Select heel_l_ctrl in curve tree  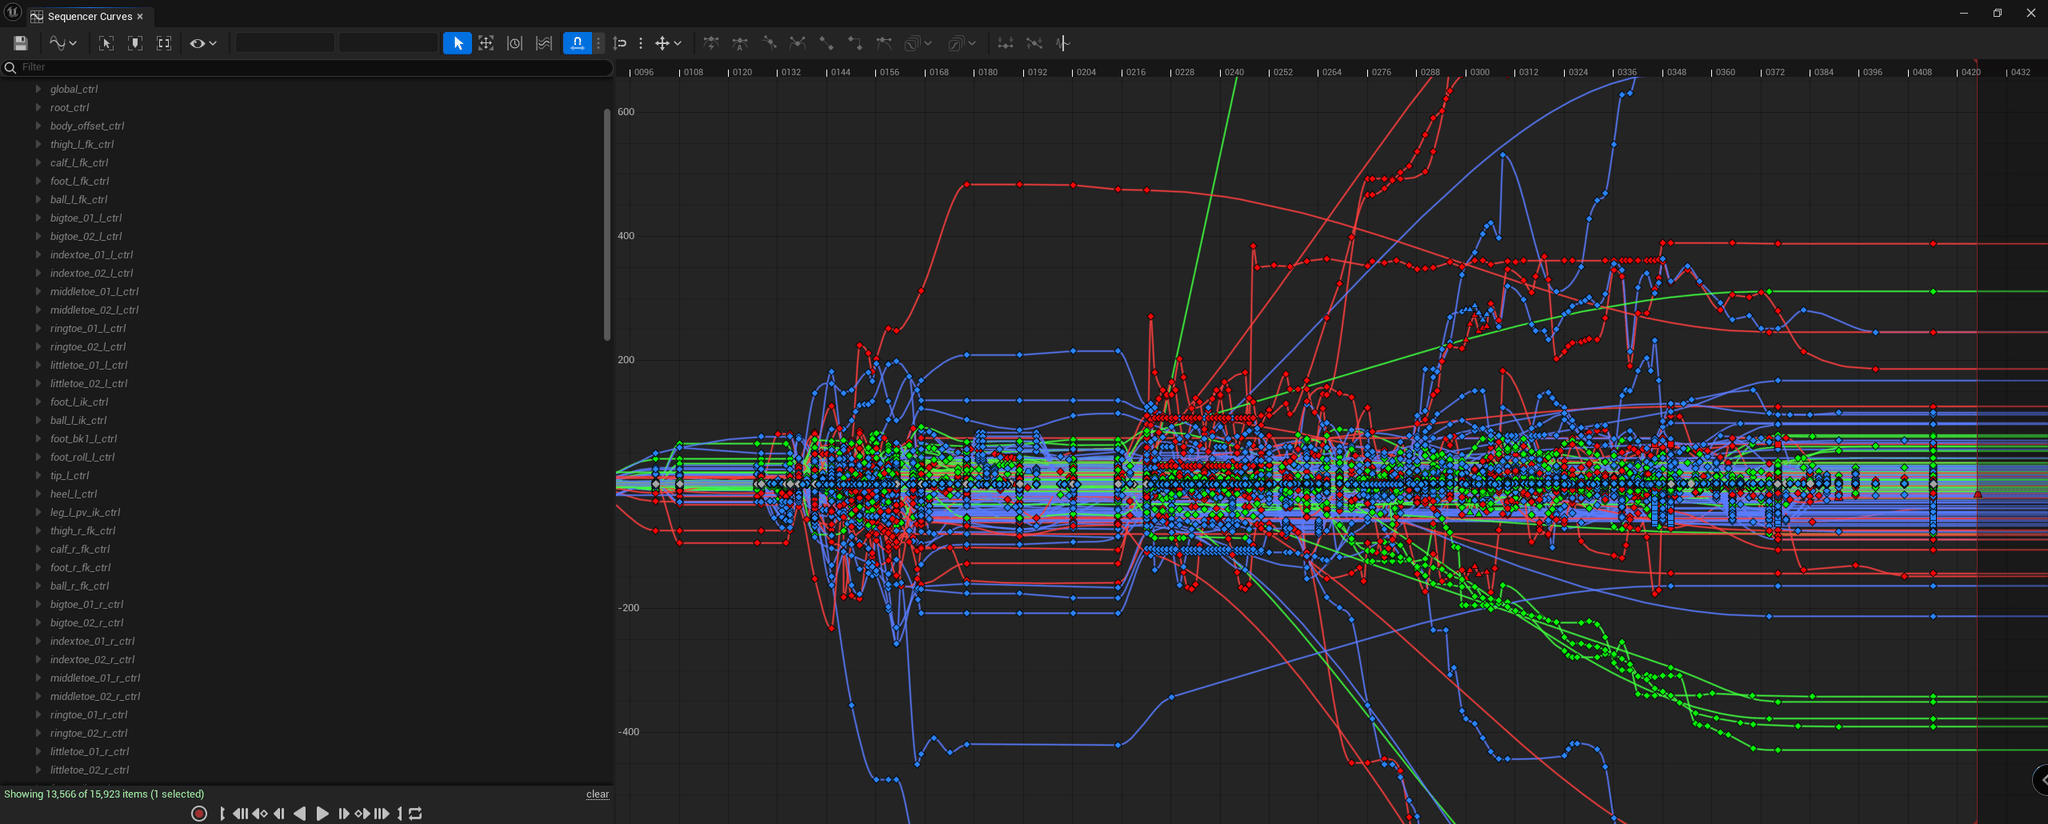(73, 494)
